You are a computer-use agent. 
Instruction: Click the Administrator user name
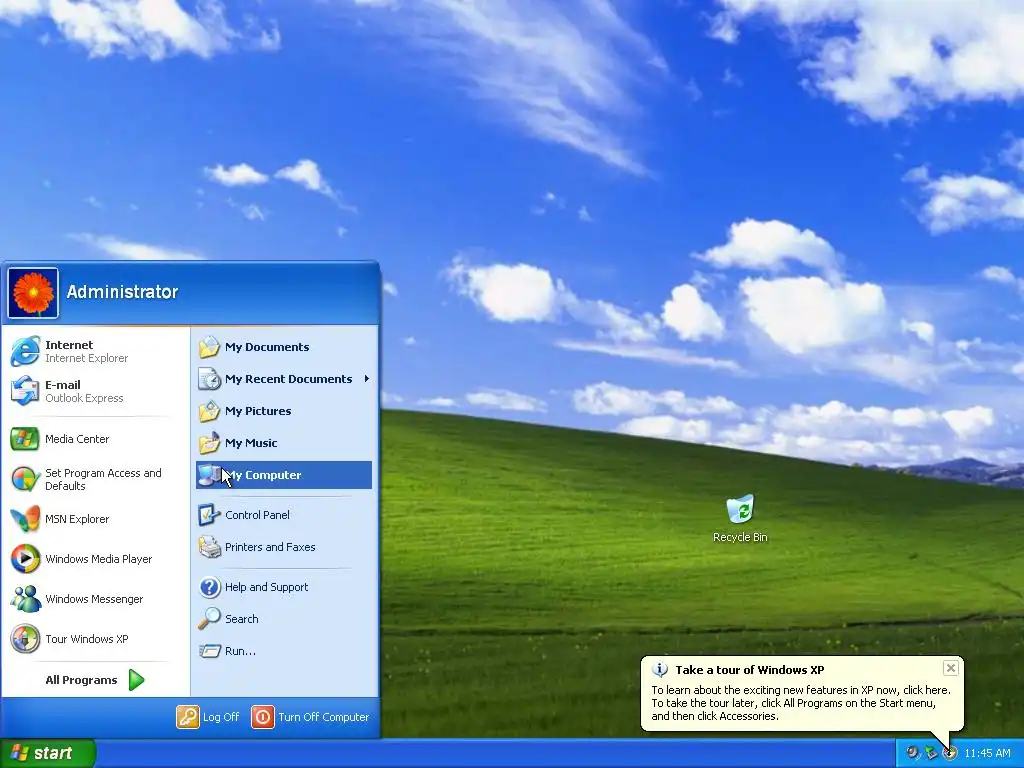point(122,292)
